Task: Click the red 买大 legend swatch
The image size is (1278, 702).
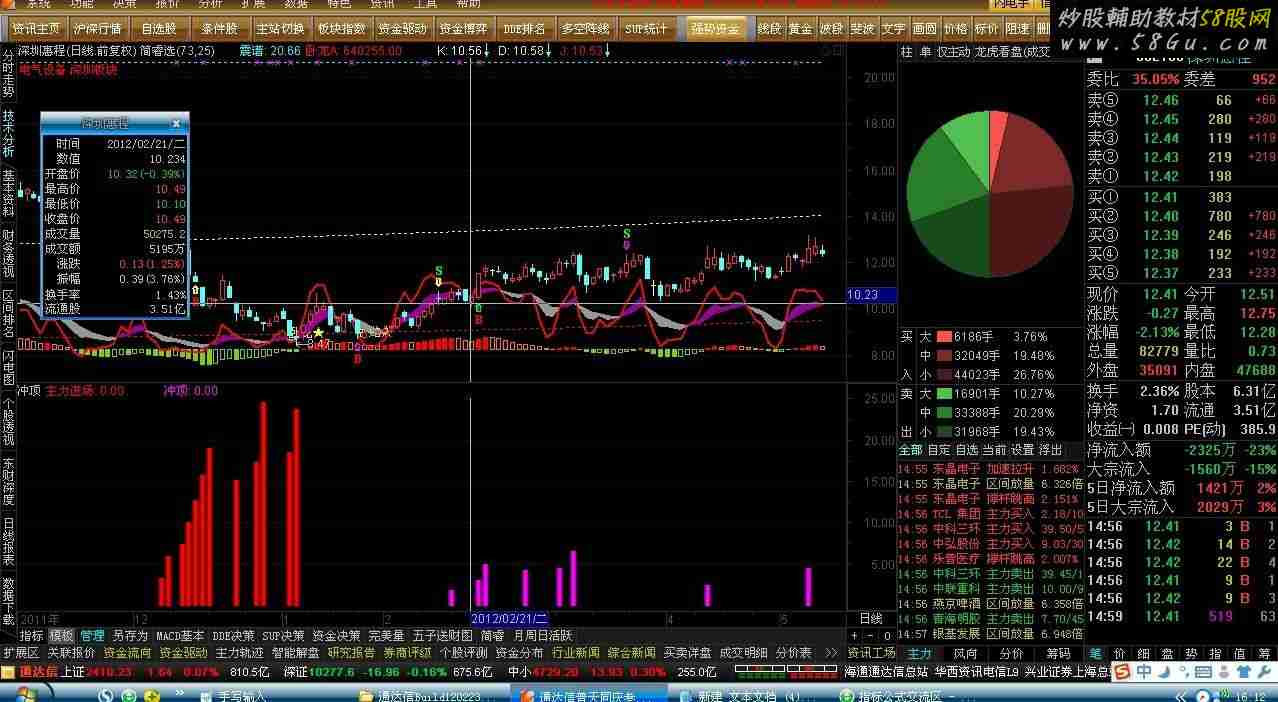Action: click(943, 337)
